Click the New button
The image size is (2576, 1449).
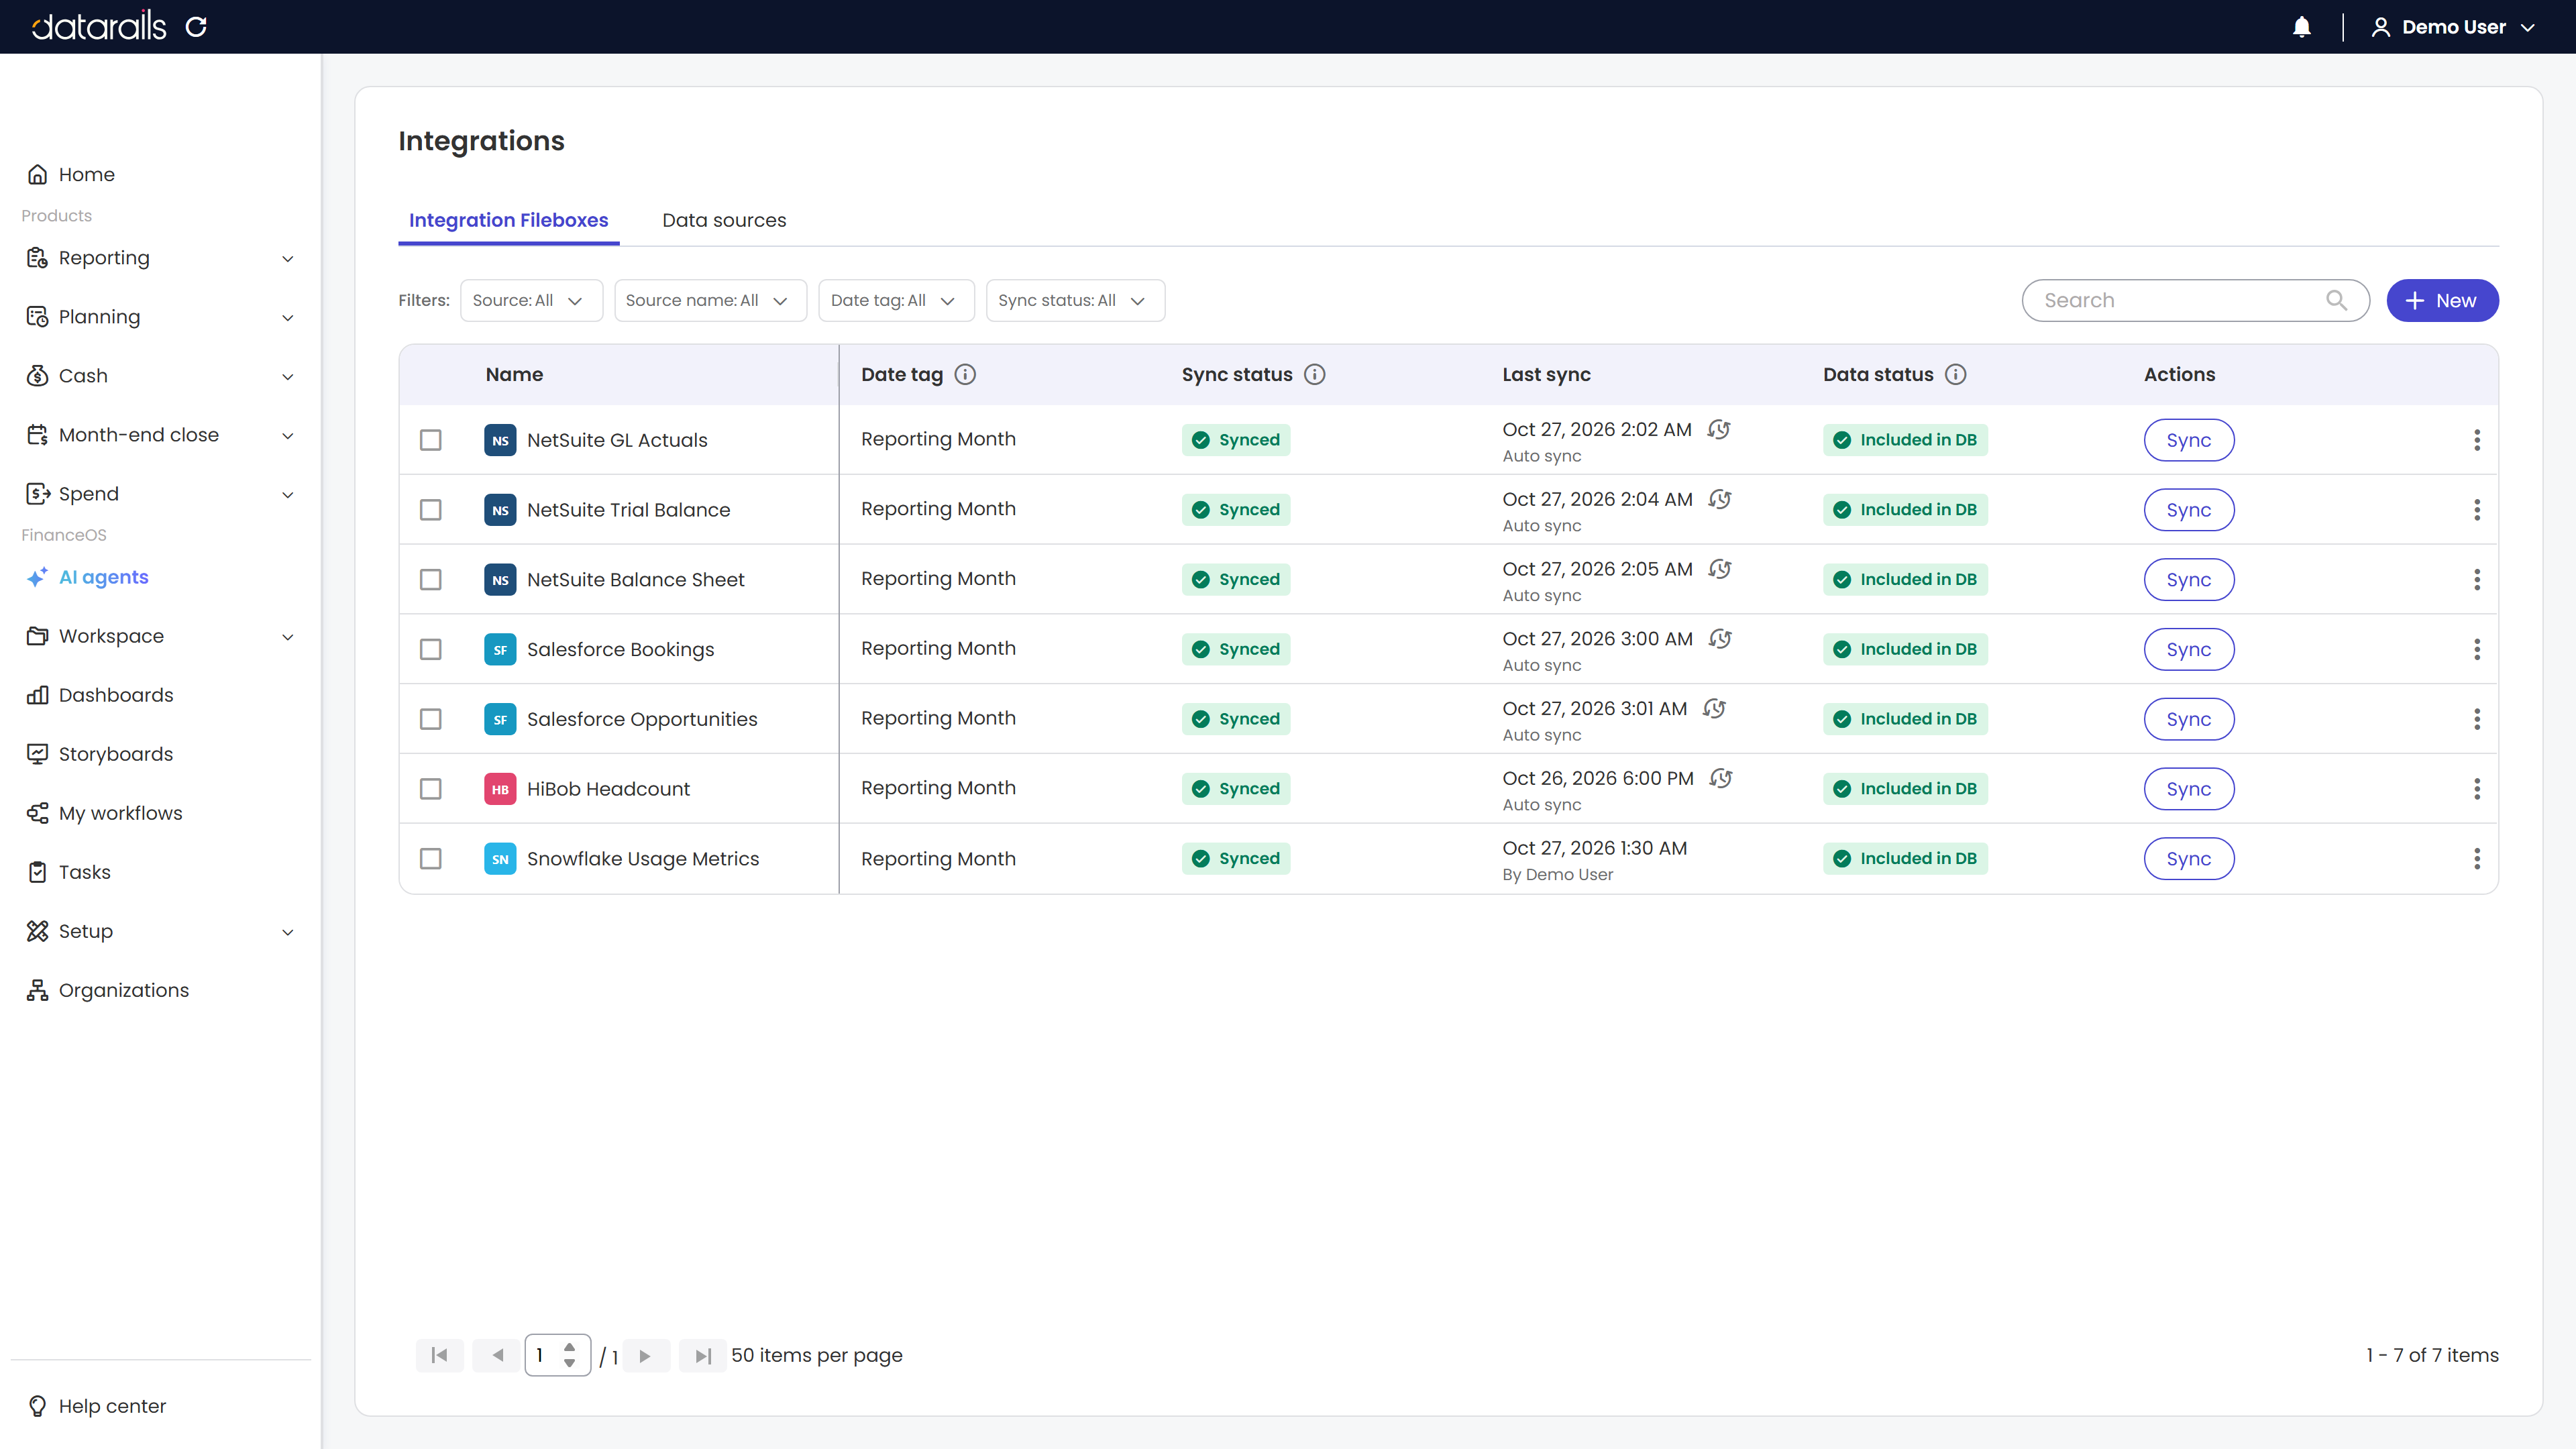pyautogui.click(x=2442, y=300)
